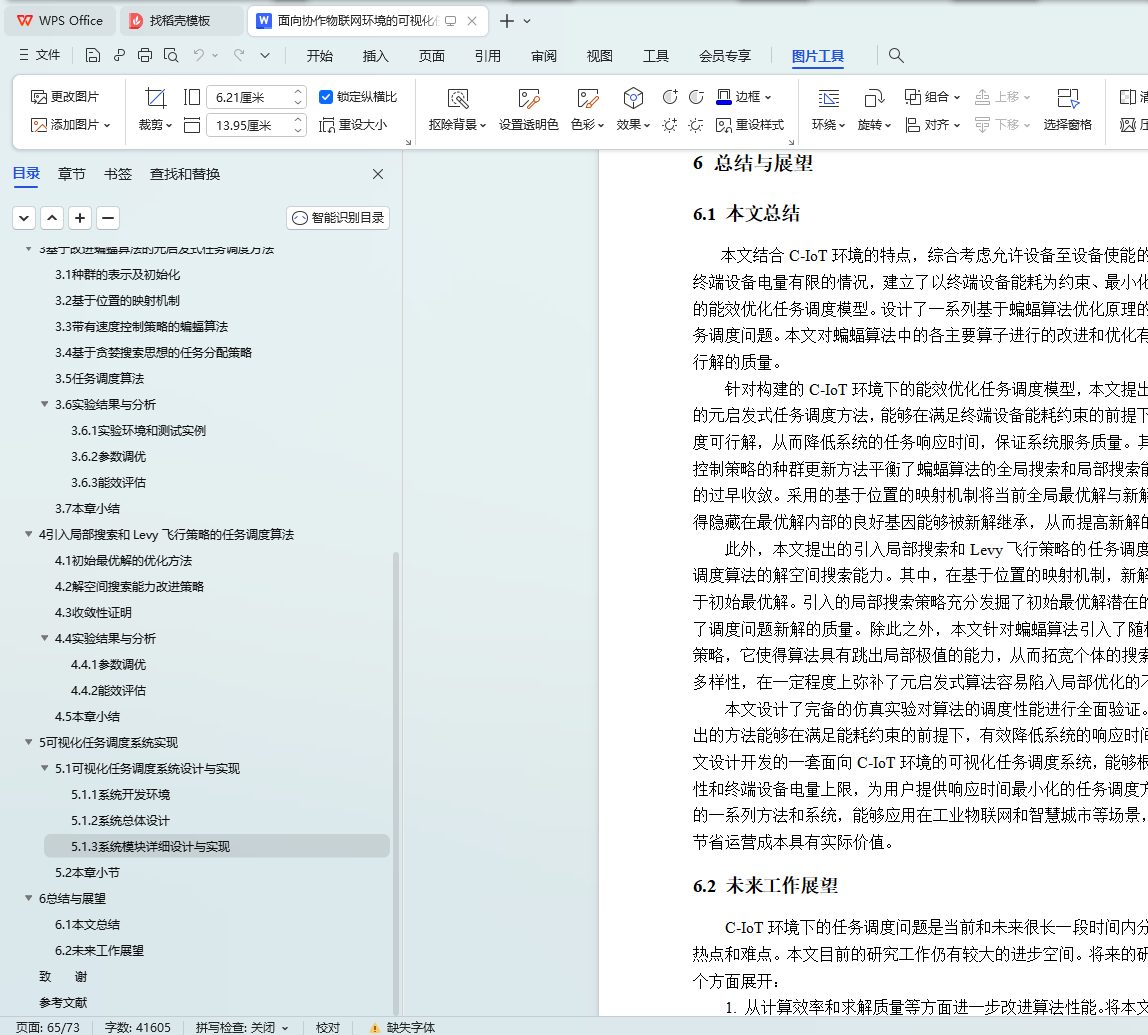Click Remove Background (抠除背景) icon

tap(458, 110)
